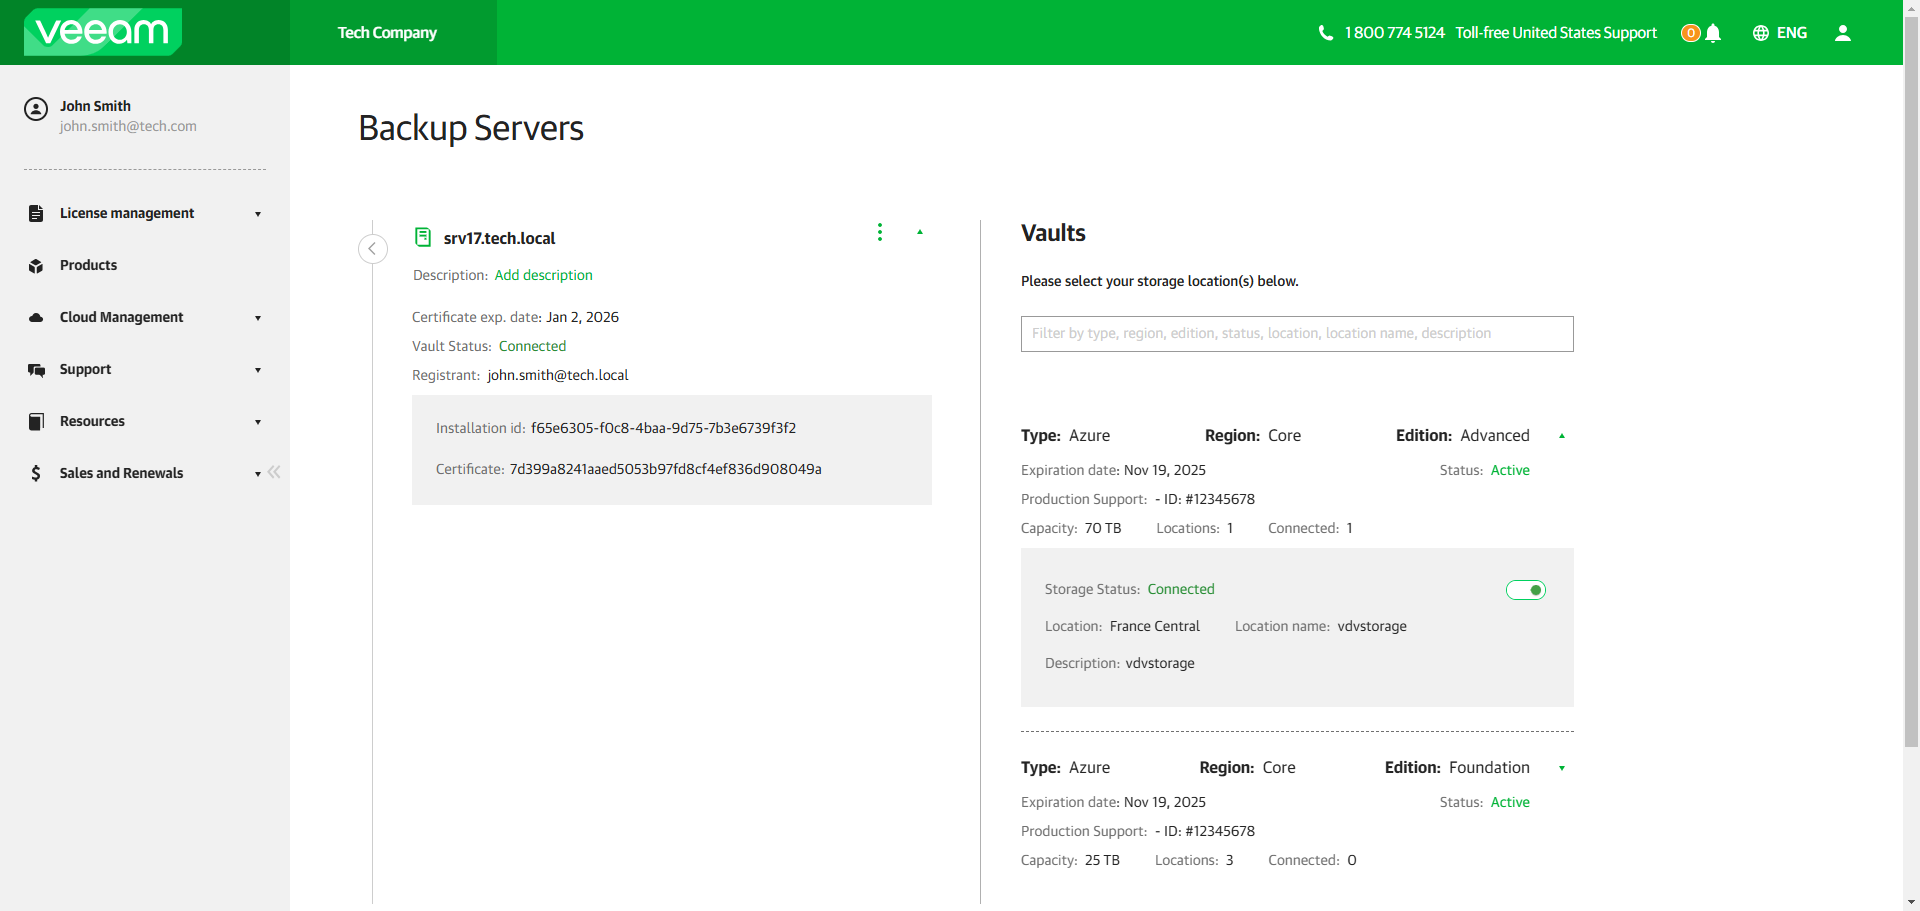Click the phone support icon

point(1326,33)
